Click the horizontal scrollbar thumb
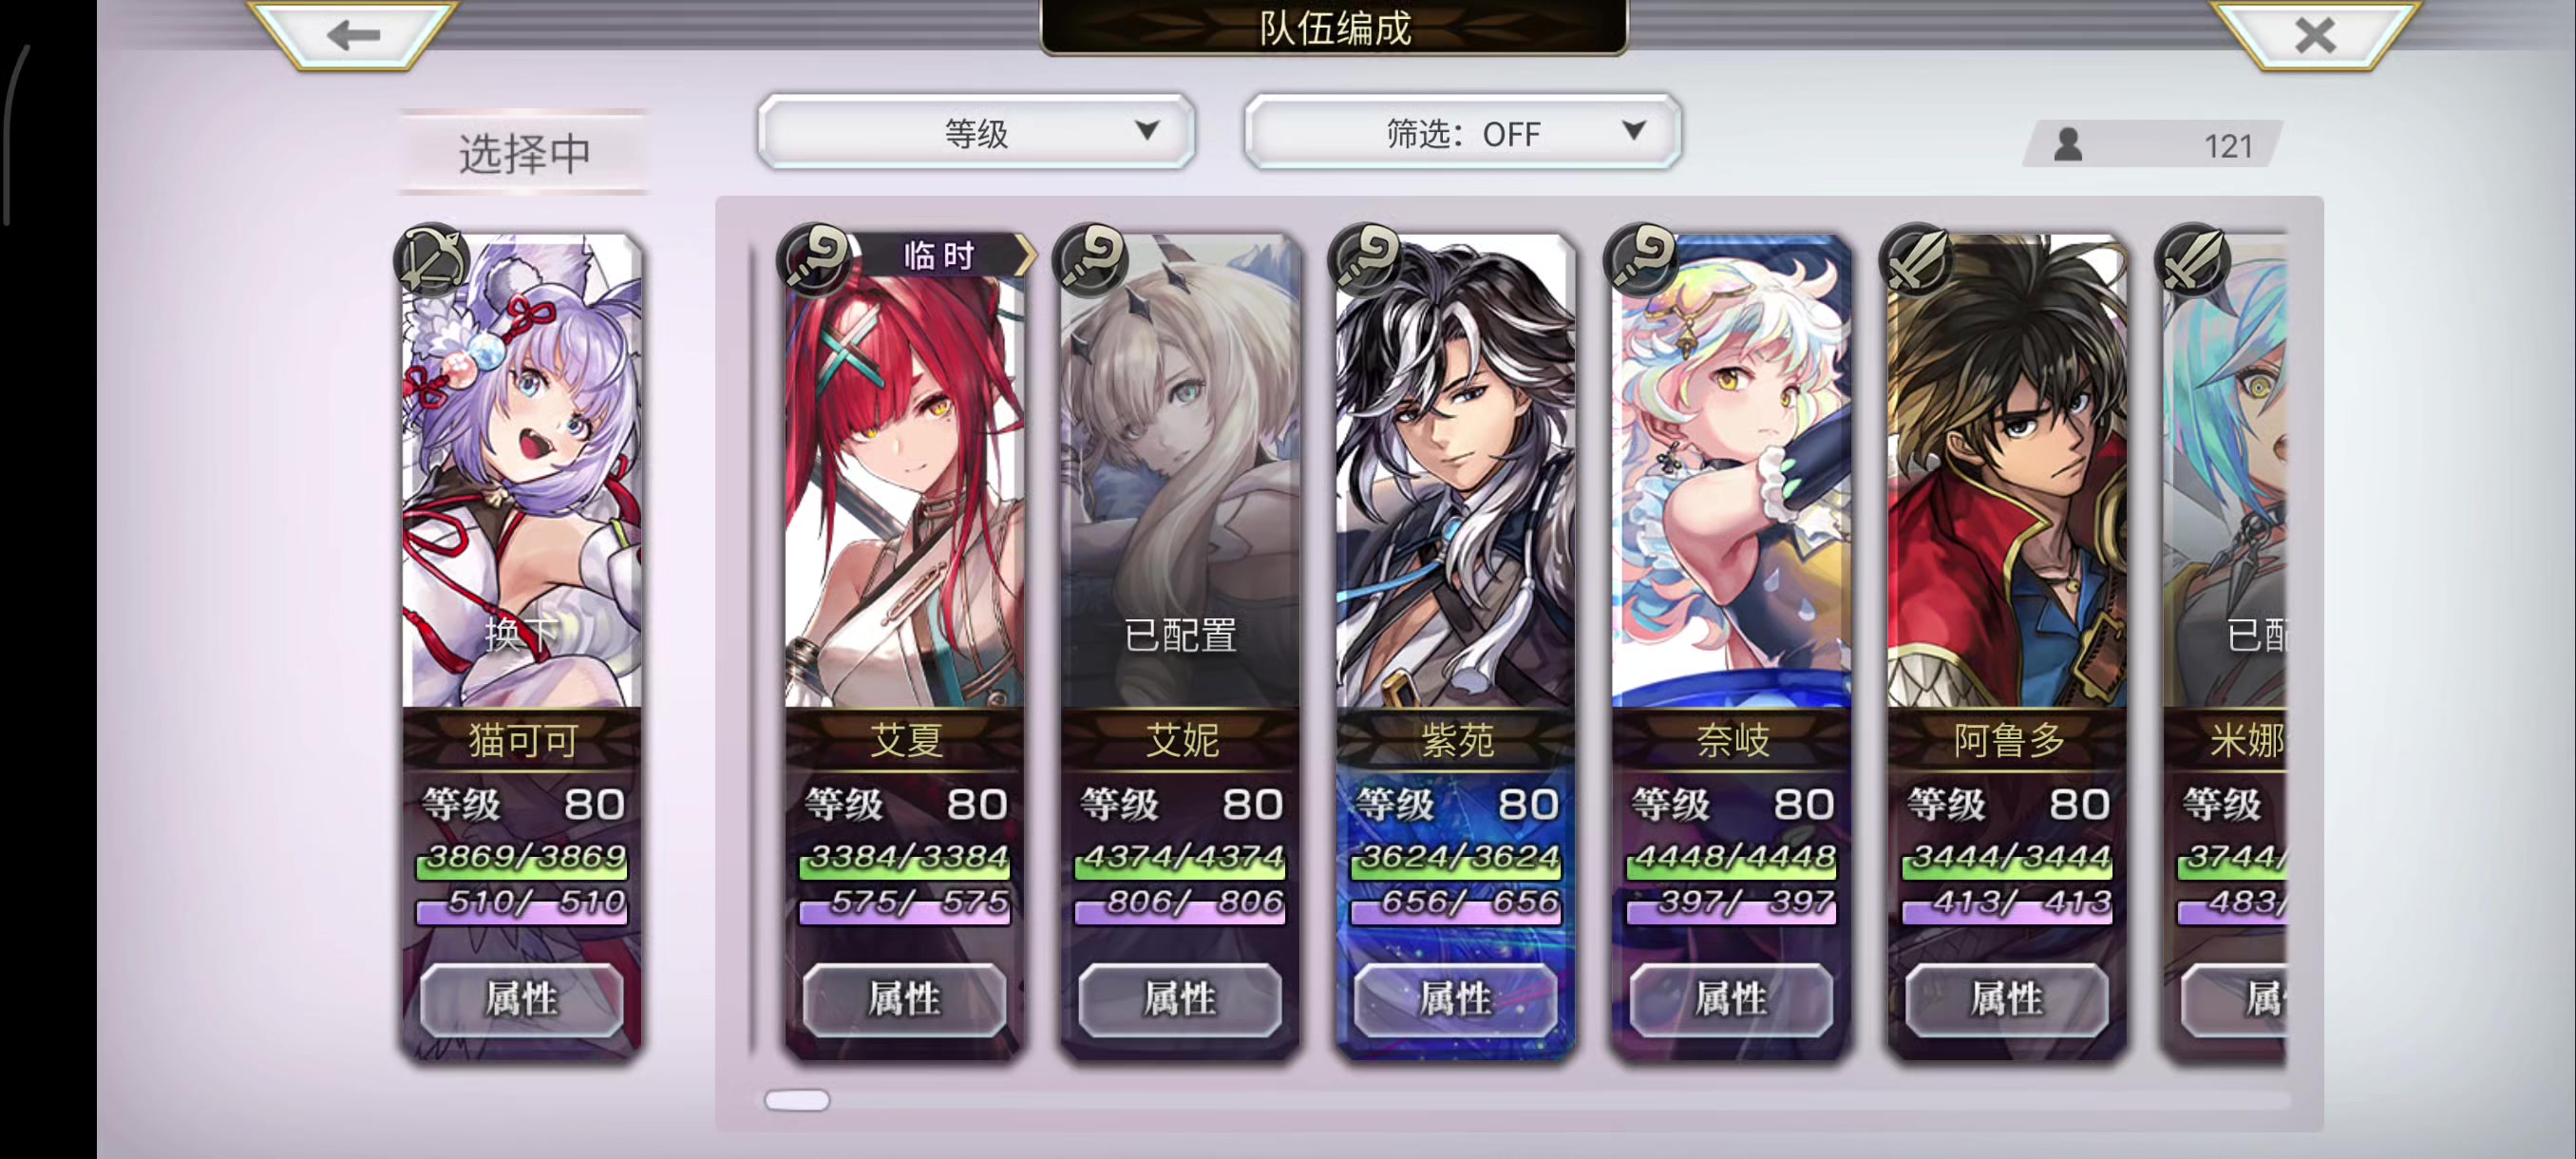 [797, 1100]
